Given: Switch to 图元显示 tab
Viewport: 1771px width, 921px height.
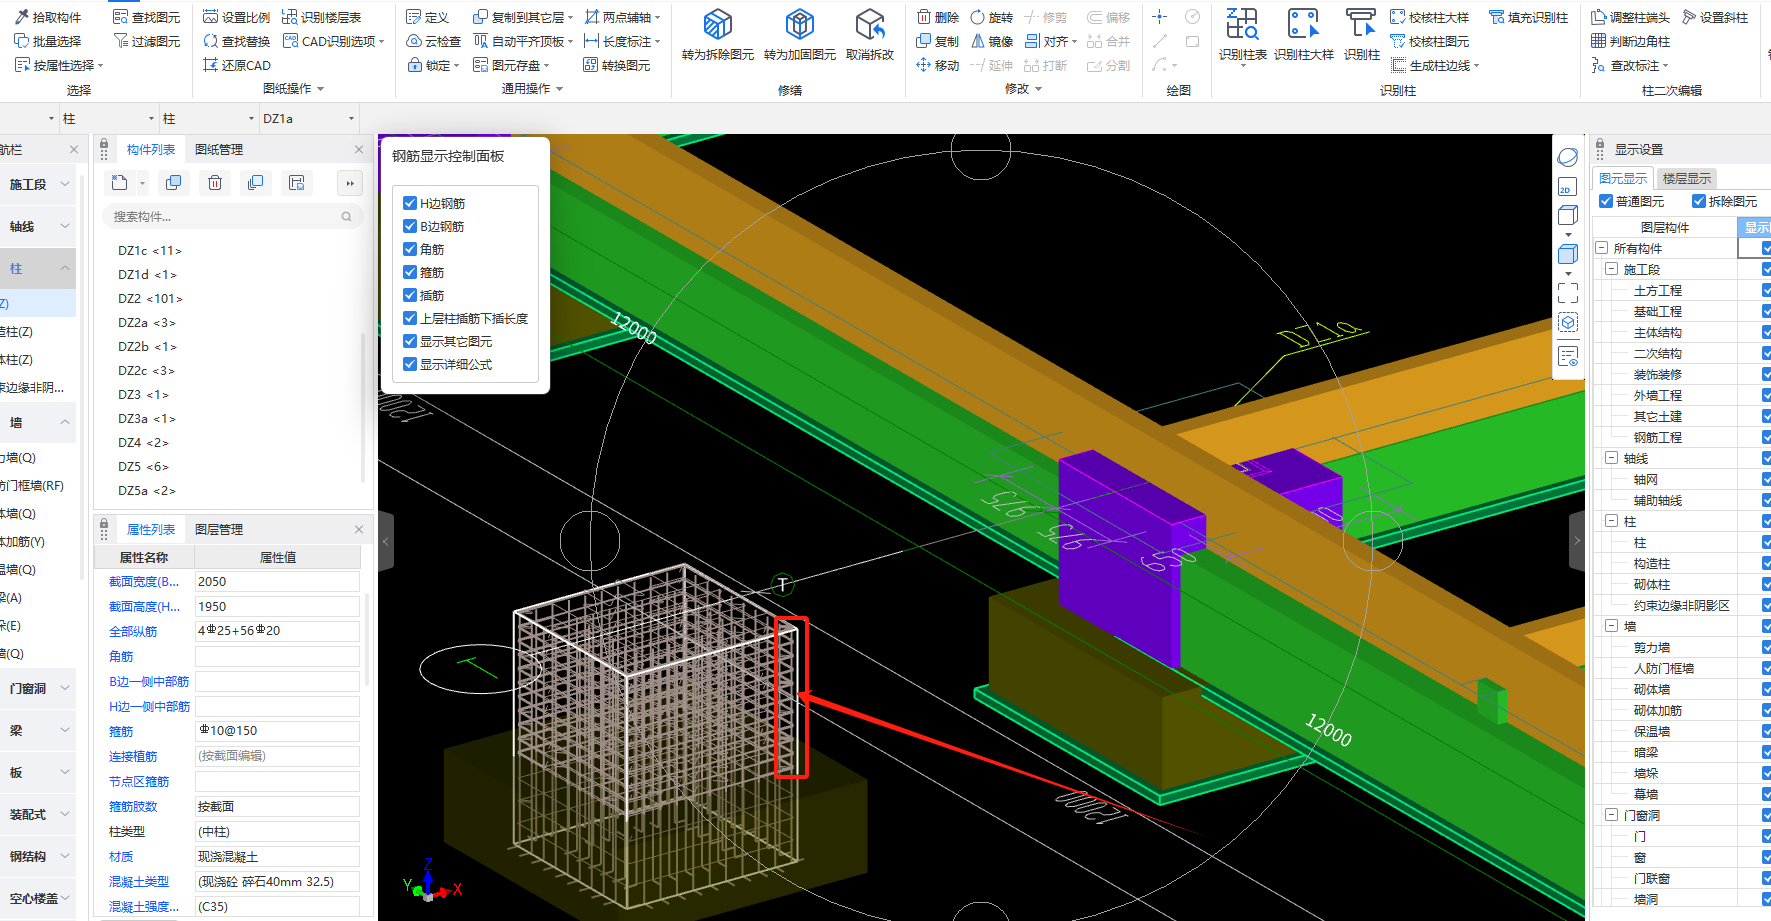Looking at the screenshot, I should pos(1623,178).
